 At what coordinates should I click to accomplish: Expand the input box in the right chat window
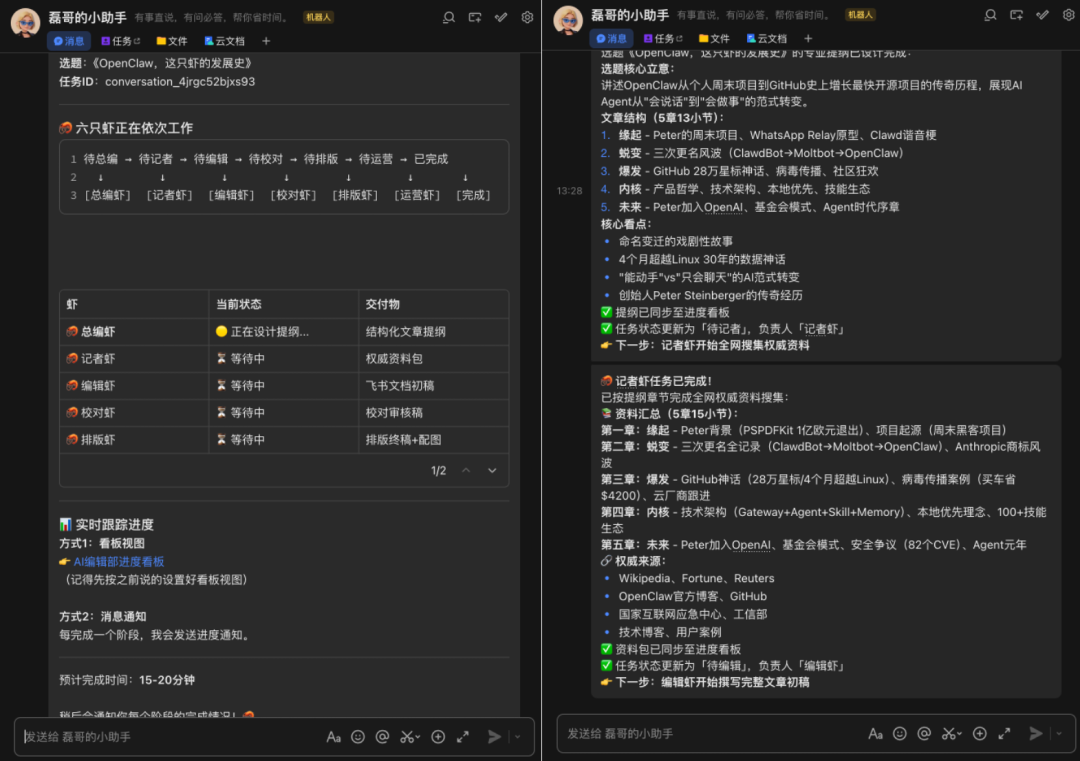pos(1005,734)
